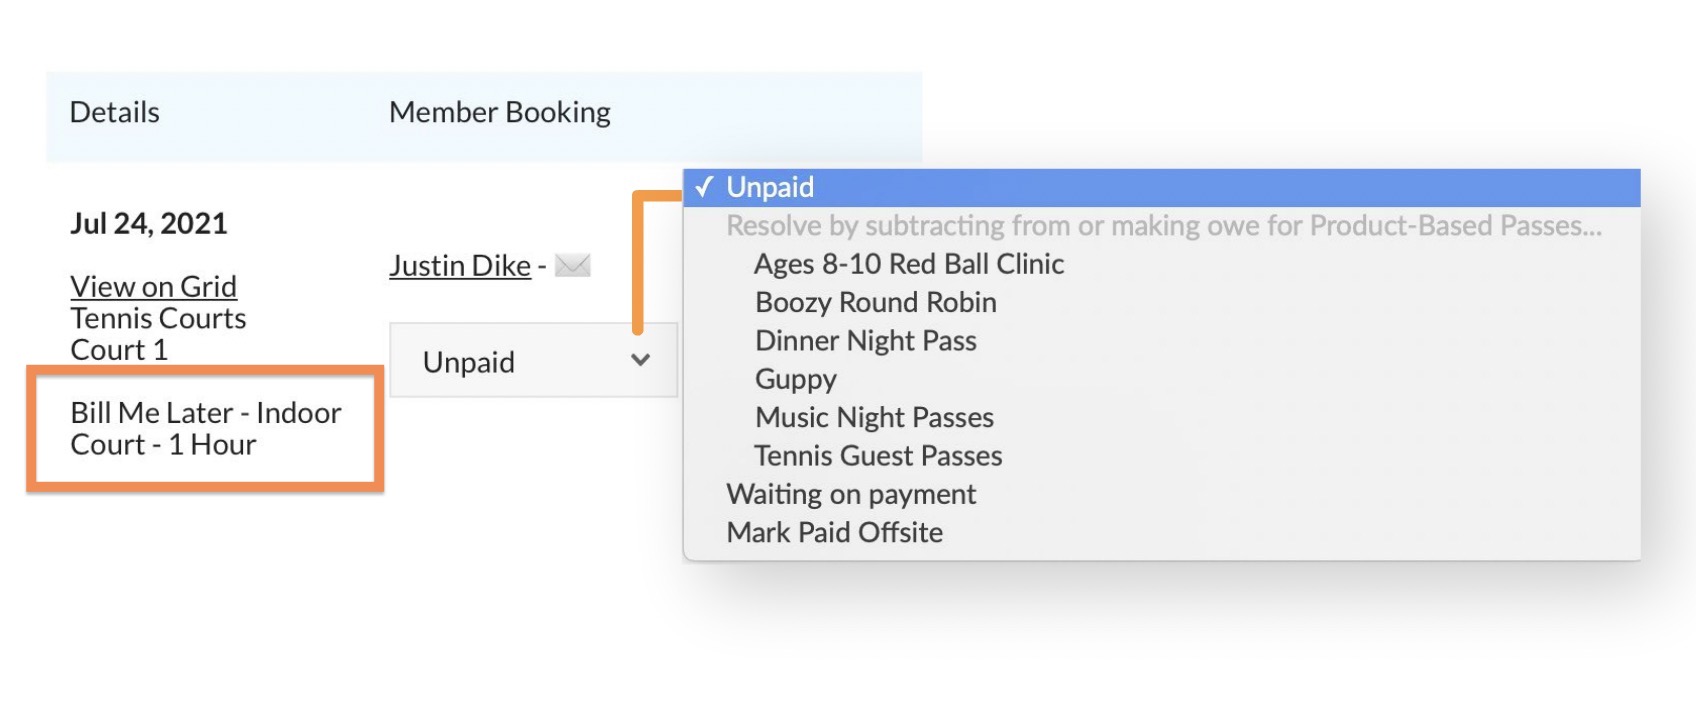Click the Member Booking column header
The height and width of the screenshot is (726, 1696).
click(499, 112)
